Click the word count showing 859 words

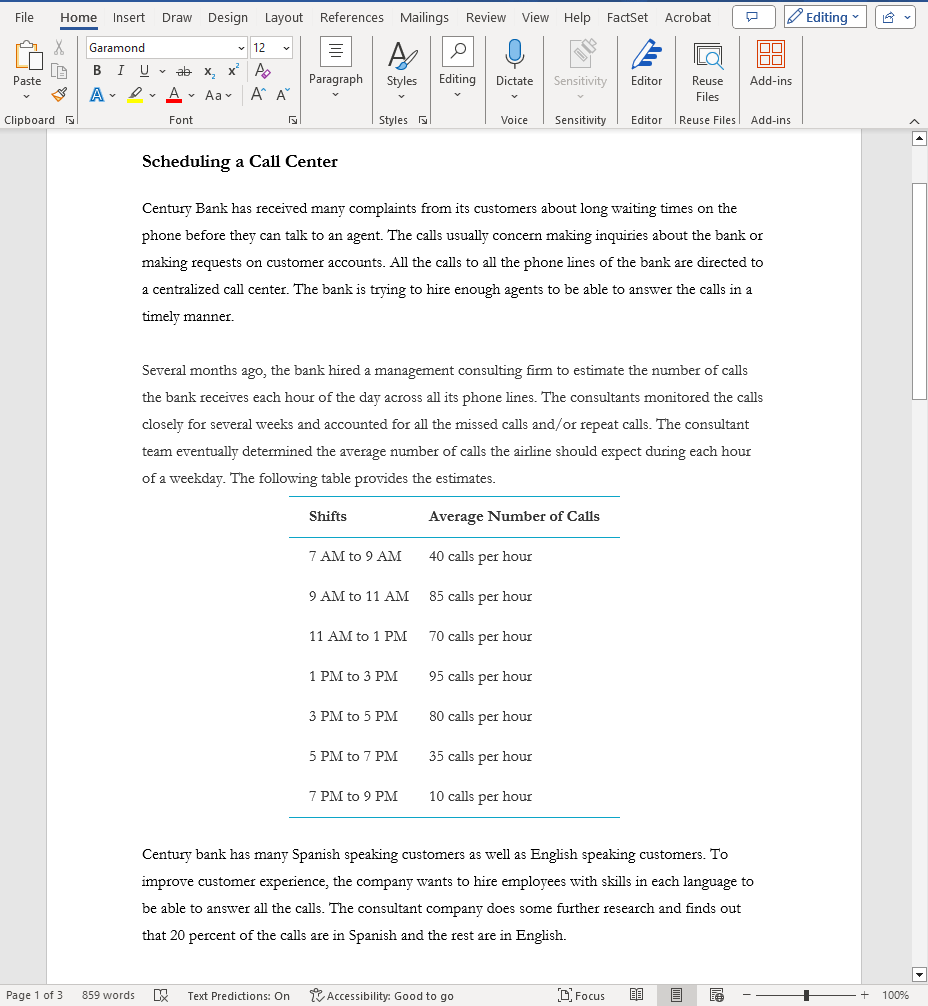coord(107,995)
